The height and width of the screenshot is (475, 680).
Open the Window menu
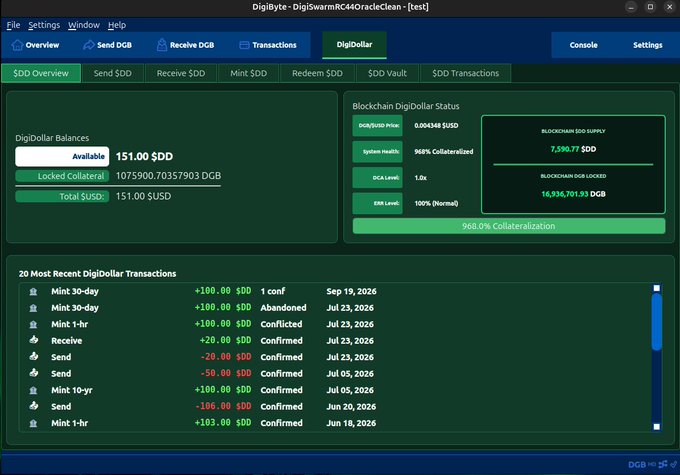pyautogui.click(x=84, y=25)
